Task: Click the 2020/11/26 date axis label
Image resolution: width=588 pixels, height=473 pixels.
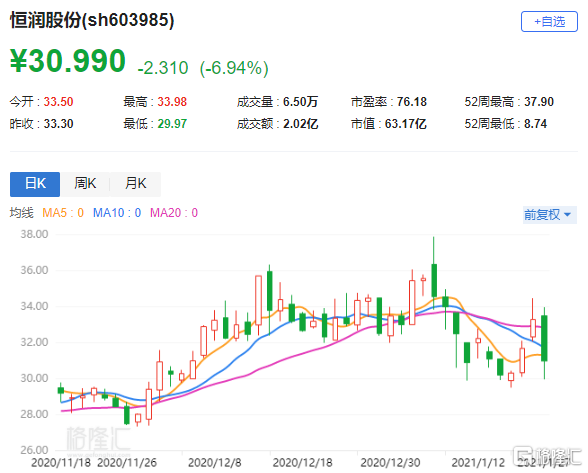Action: (127, 463)
